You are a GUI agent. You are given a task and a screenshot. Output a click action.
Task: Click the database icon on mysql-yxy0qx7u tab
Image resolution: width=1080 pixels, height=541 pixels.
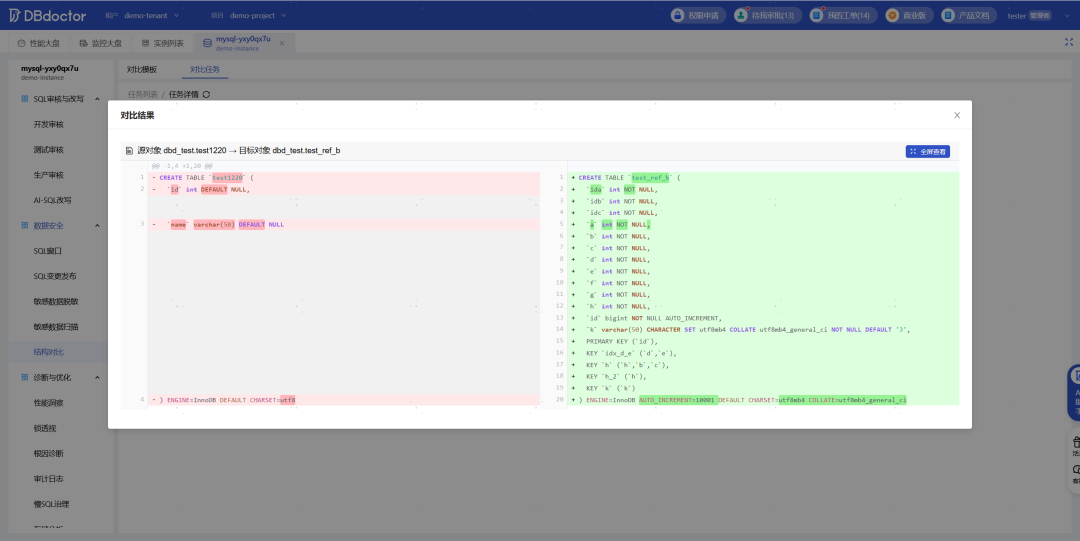[207, 43]
